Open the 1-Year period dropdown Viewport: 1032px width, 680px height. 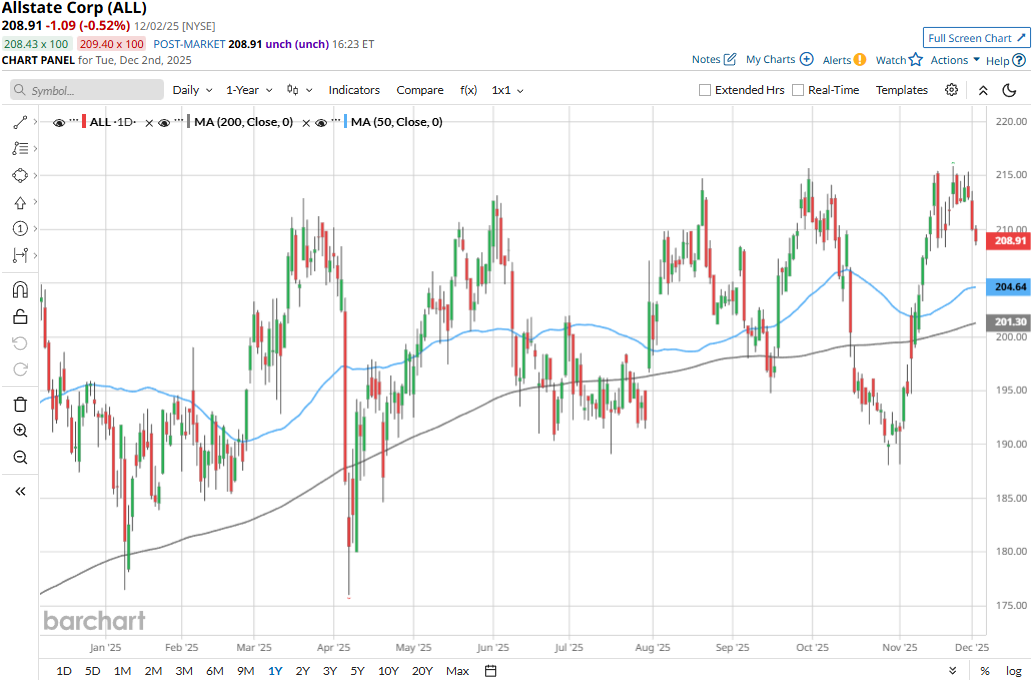249,90
